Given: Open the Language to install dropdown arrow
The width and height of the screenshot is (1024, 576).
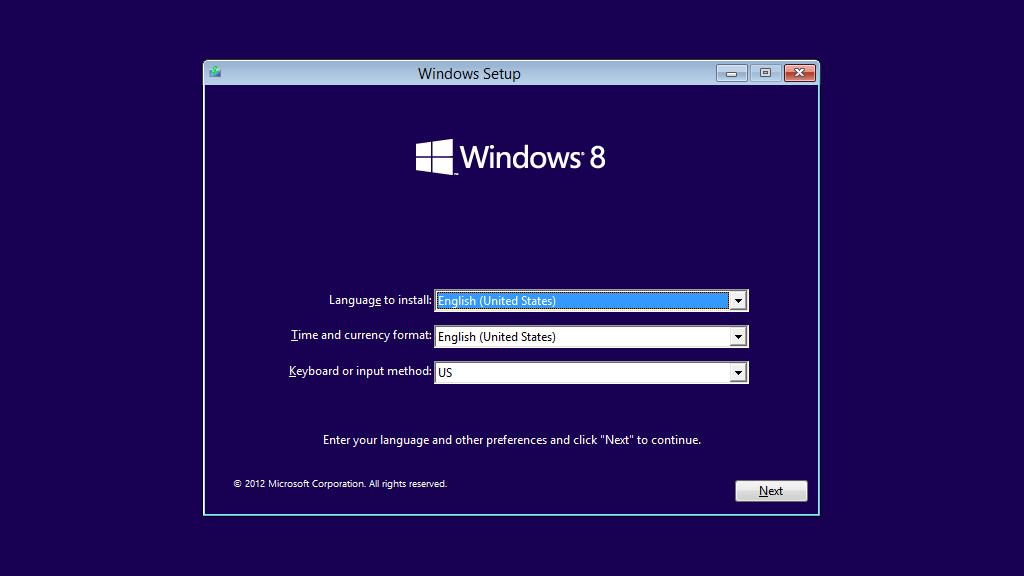Looking at the screenshot, I should [738, 300].
